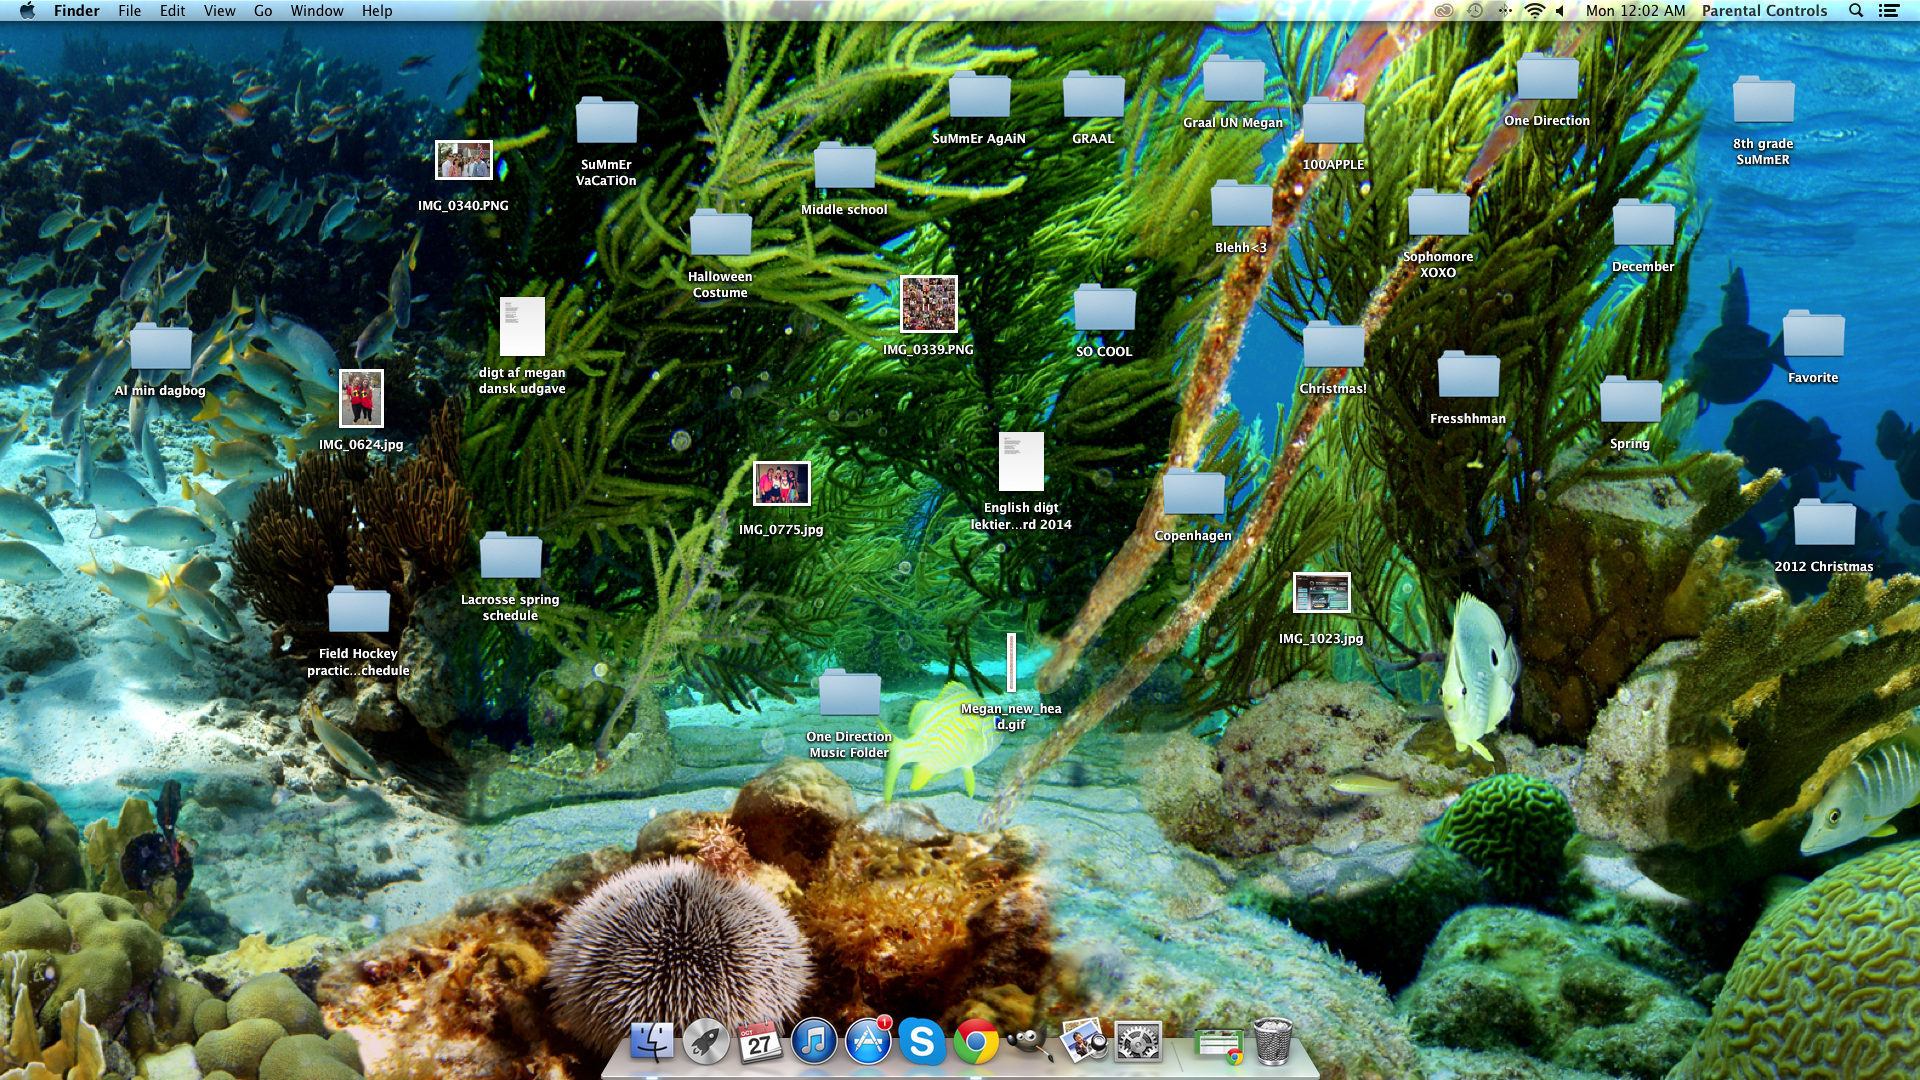The image size is (1920, 1080).
Task: Click the Parental Controls user menu
Action: click(1764, 11)
